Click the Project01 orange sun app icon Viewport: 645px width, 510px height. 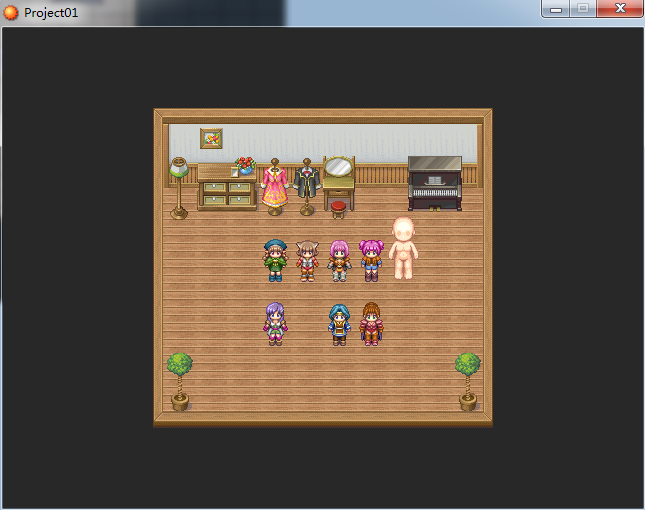pos(10,13)
